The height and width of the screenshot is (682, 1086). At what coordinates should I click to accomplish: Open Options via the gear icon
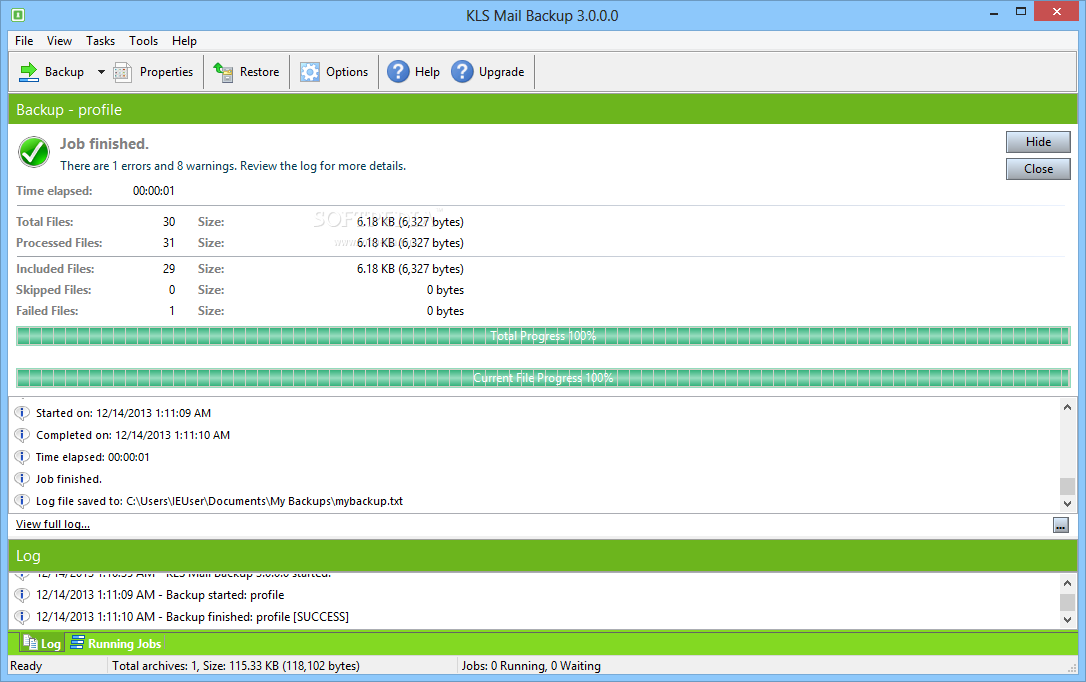point(310,72)
